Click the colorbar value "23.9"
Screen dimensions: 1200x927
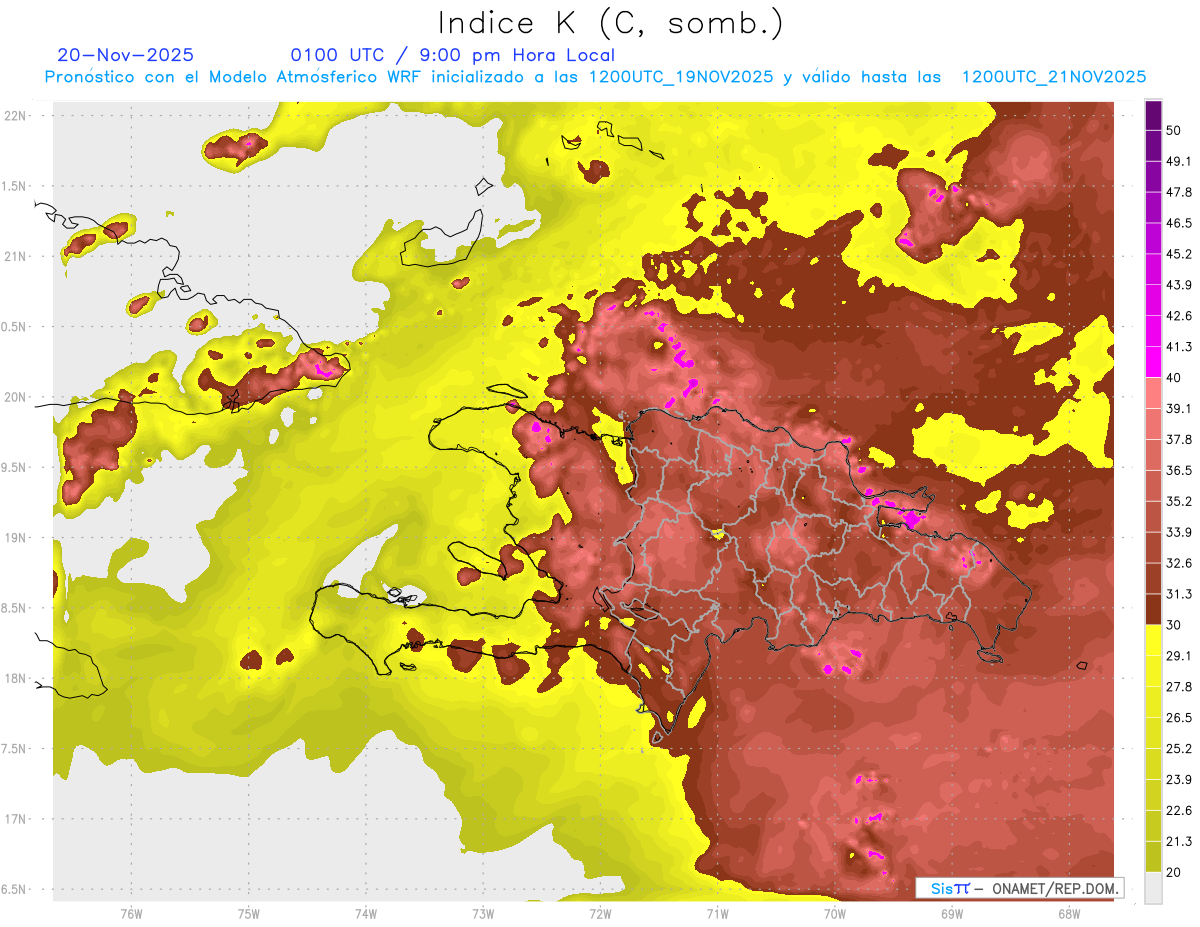[1180, 780]
